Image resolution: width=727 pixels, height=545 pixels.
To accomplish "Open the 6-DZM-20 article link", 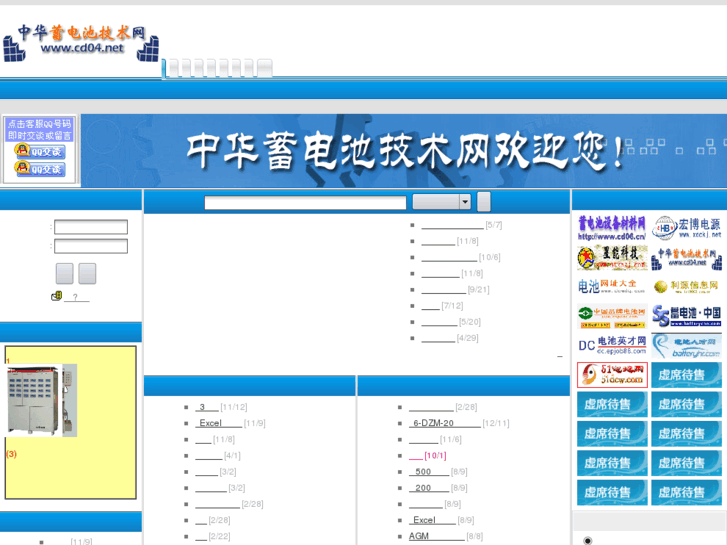I will tap(445, 423).
